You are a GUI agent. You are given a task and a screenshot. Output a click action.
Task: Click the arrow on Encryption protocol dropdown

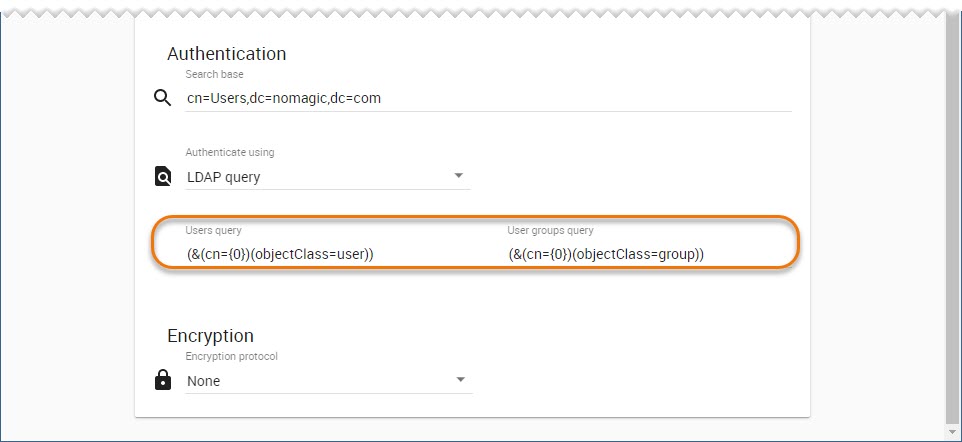tap(460, 380)
